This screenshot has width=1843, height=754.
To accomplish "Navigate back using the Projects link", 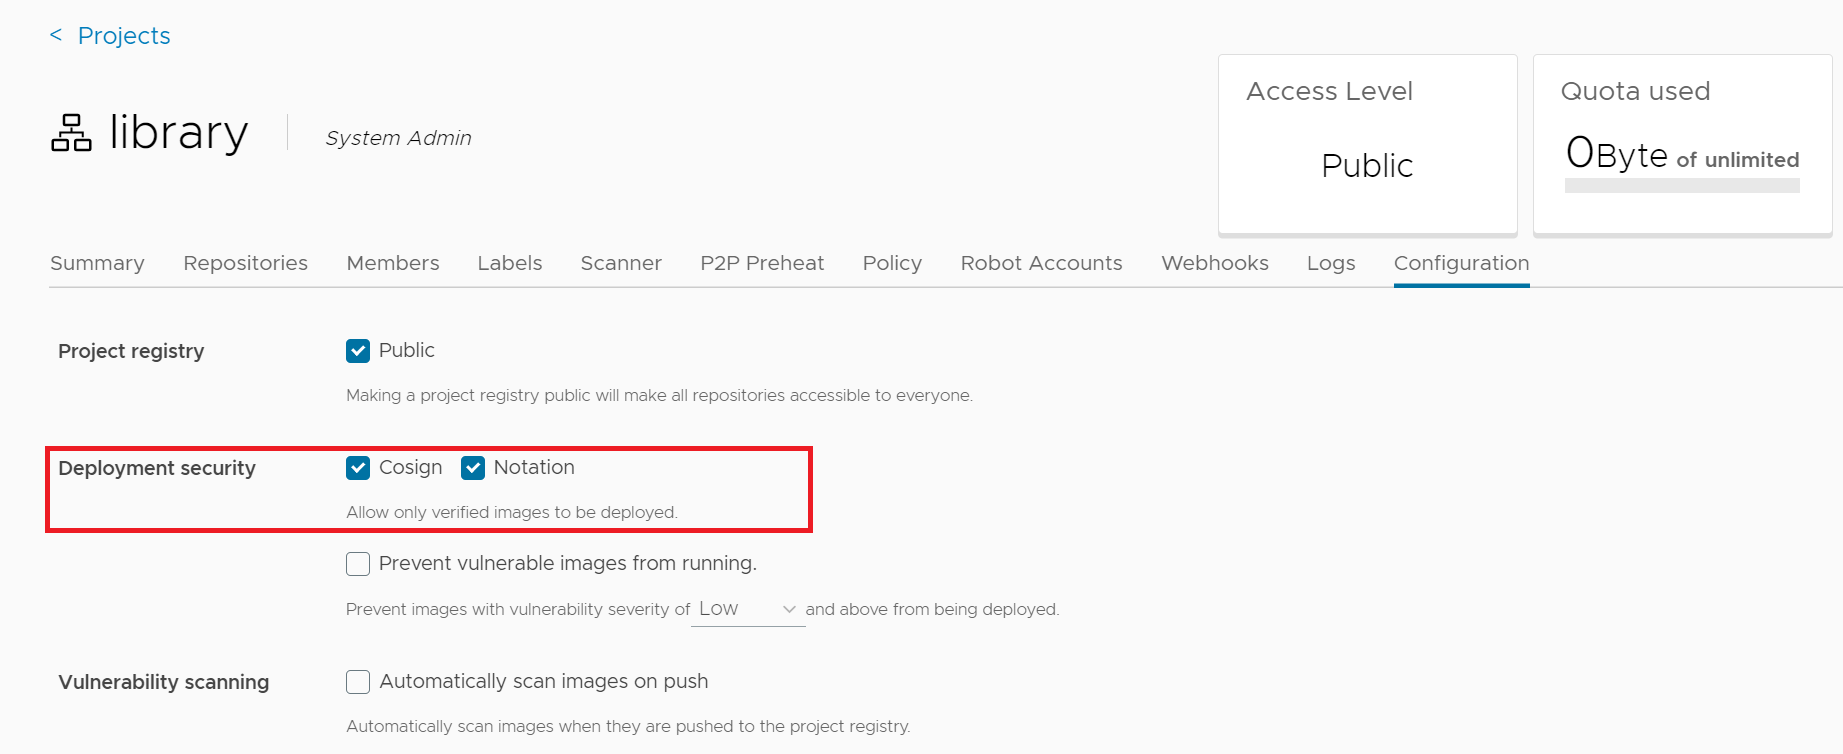I will tap(123, 34).
